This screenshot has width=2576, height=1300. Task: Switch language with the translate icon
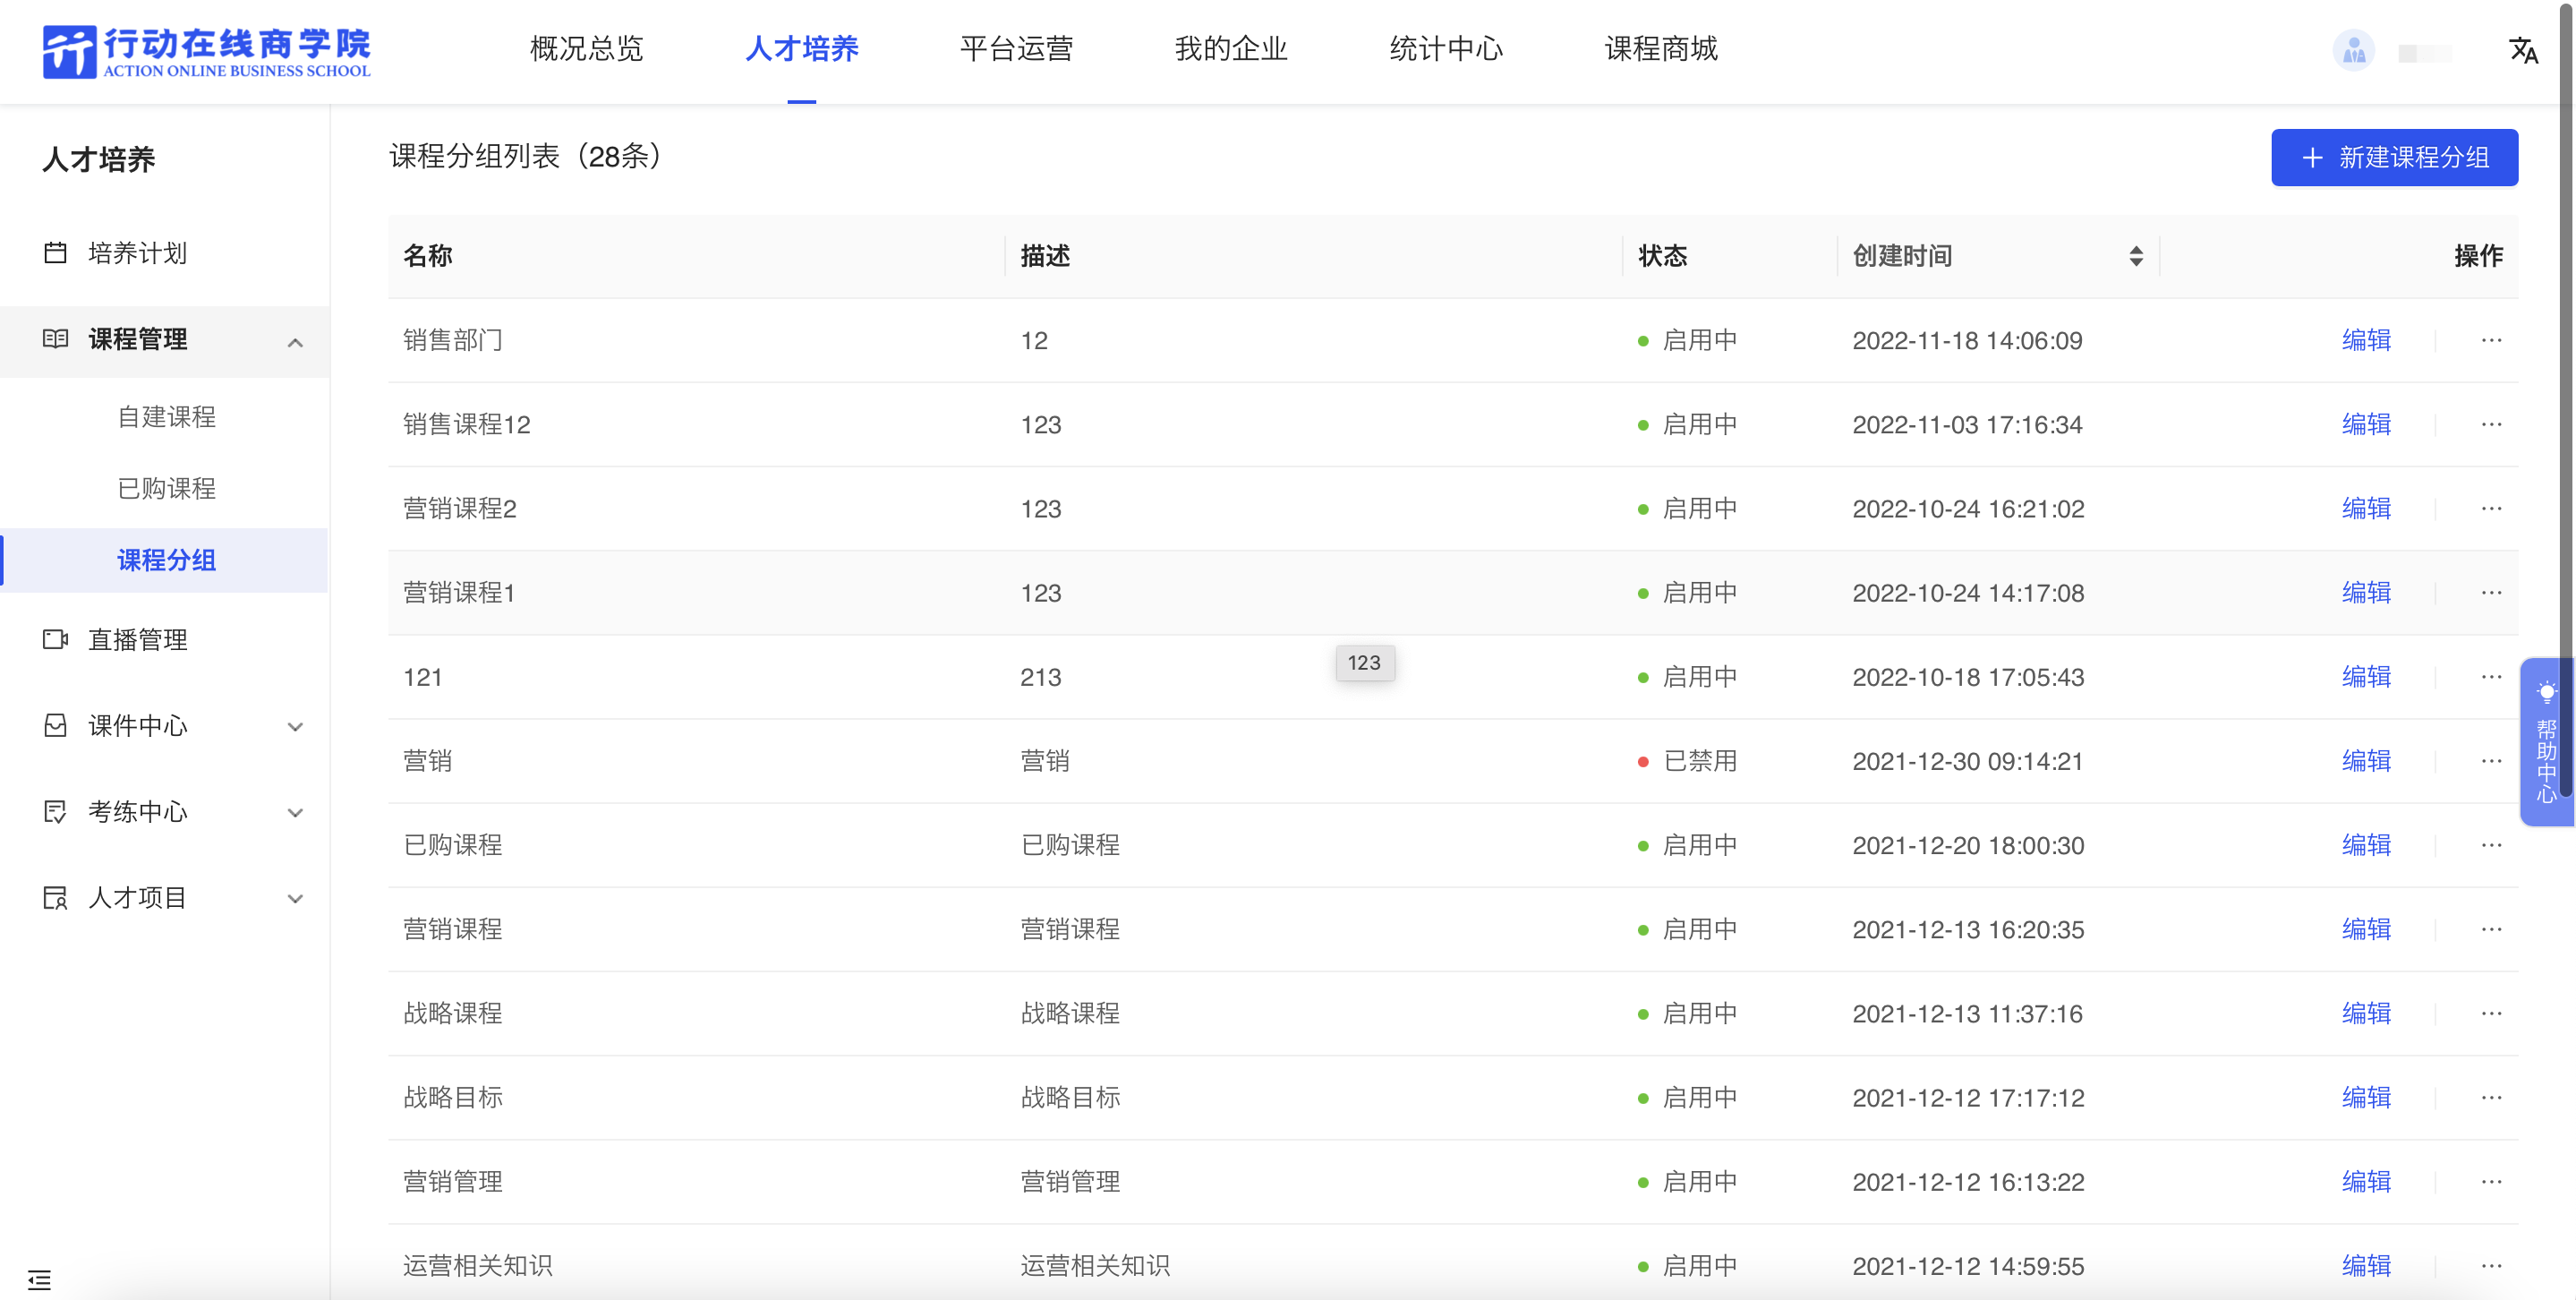(2523, 50)
